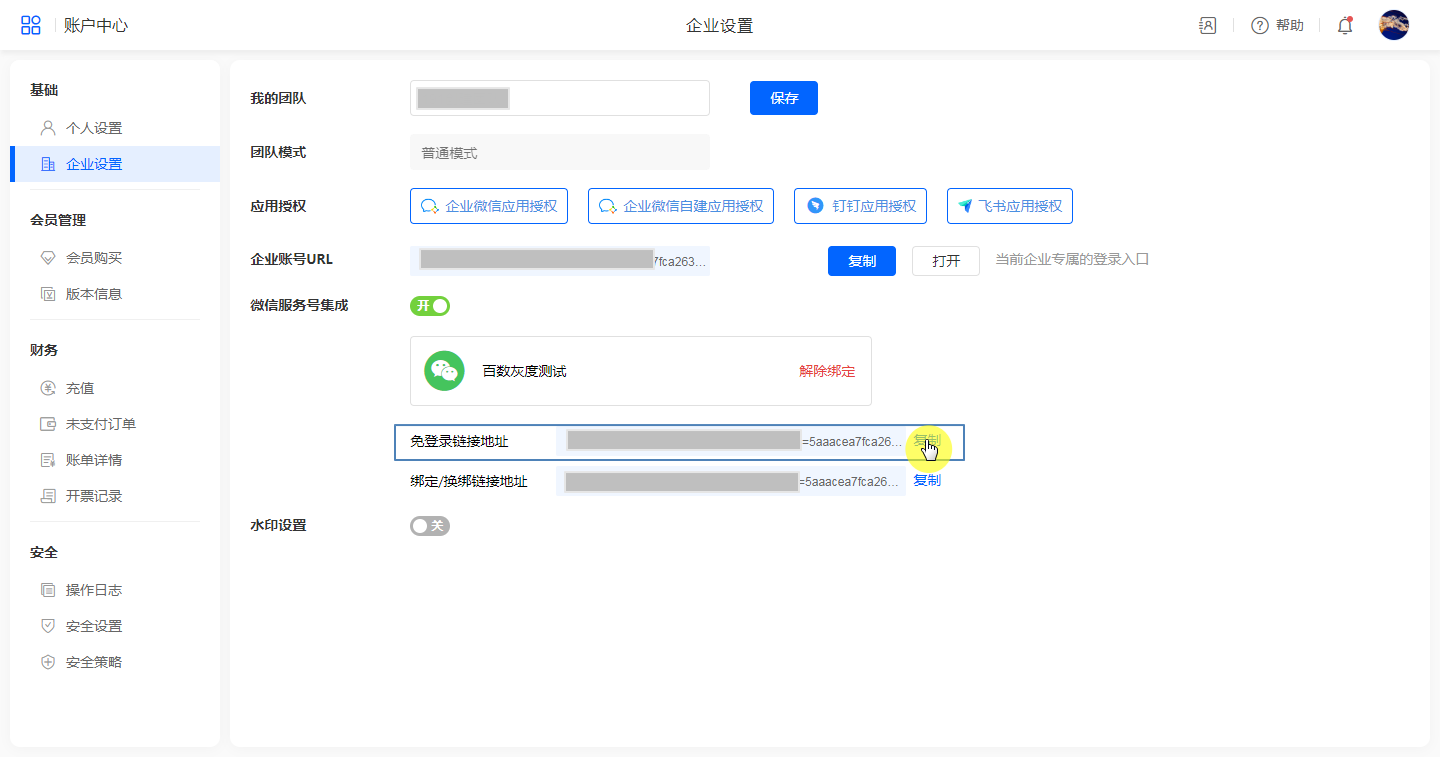Open the notification bell icon
Screen dimensions: 1440x757
[x=1345, y=26]
